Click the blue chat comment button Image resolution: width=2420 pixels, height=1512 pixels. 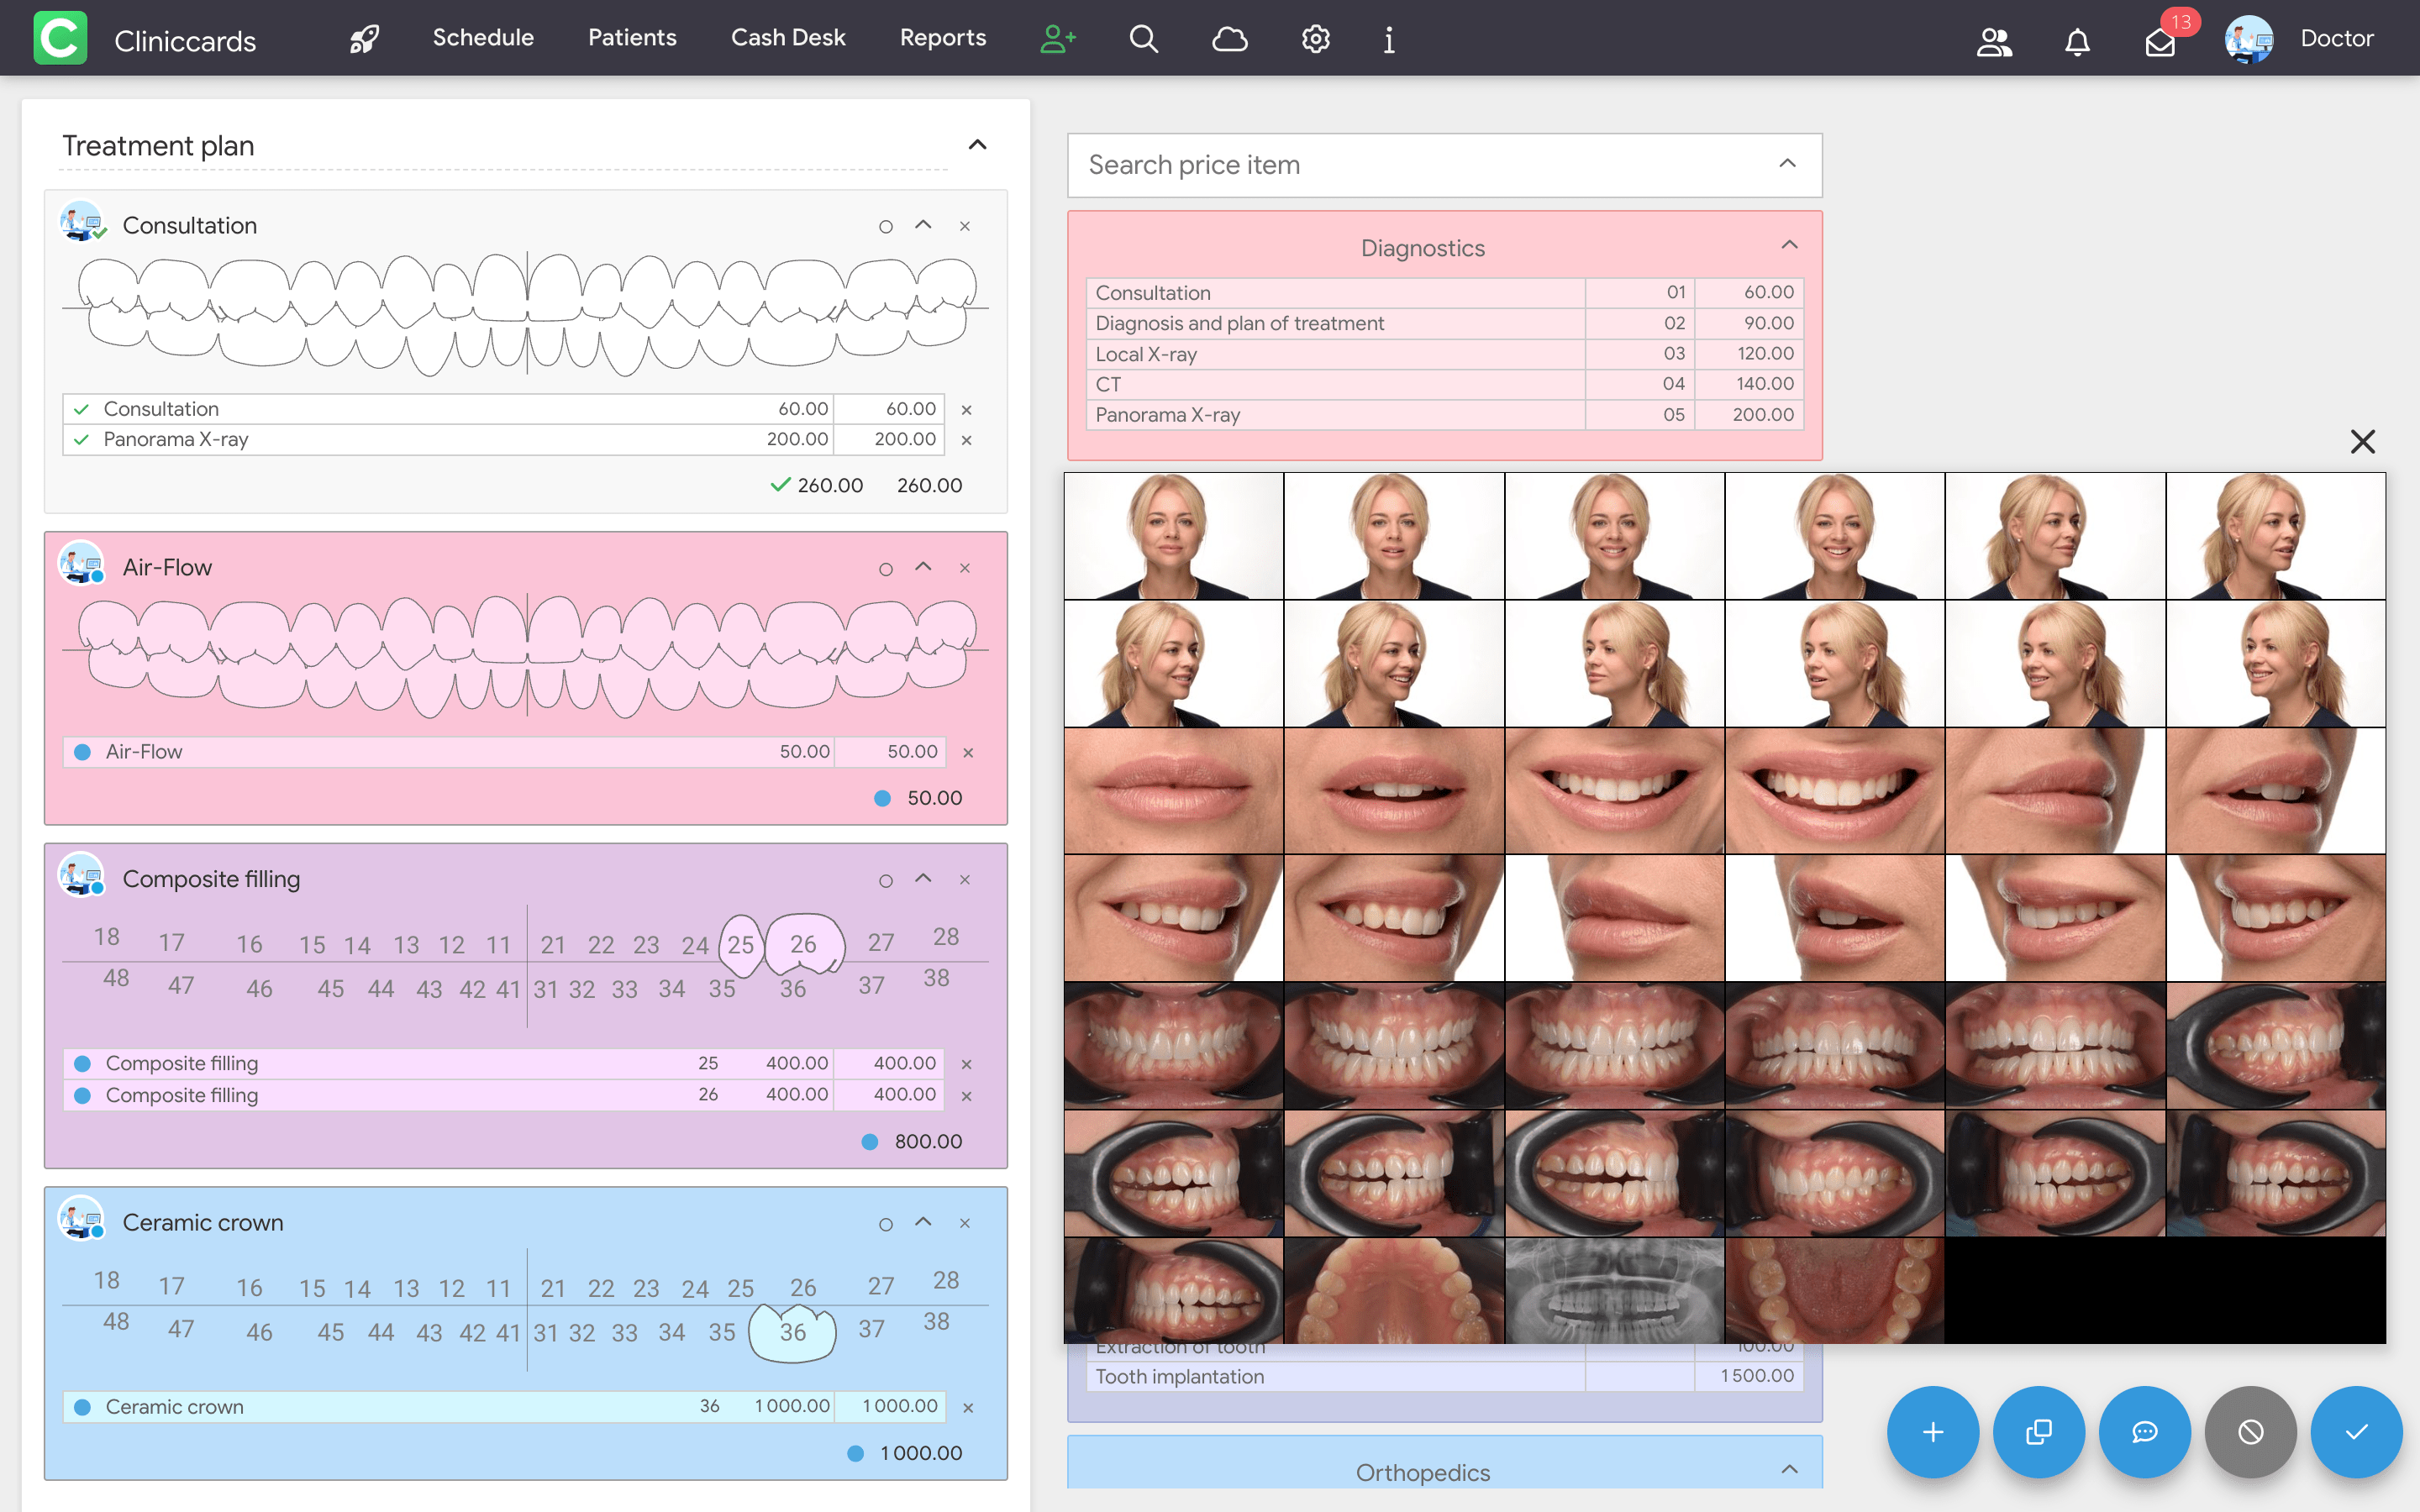tap(2144, 1432)
